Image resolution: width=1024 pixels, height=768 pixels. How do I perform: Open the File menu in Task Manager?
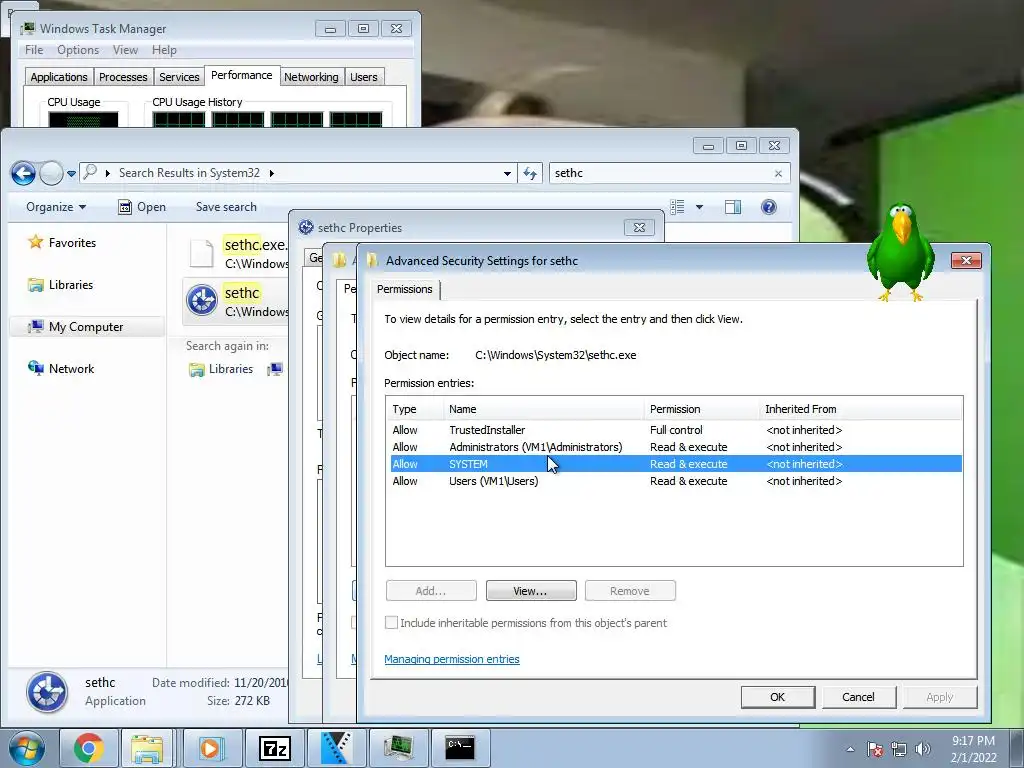tap(34, 50)
